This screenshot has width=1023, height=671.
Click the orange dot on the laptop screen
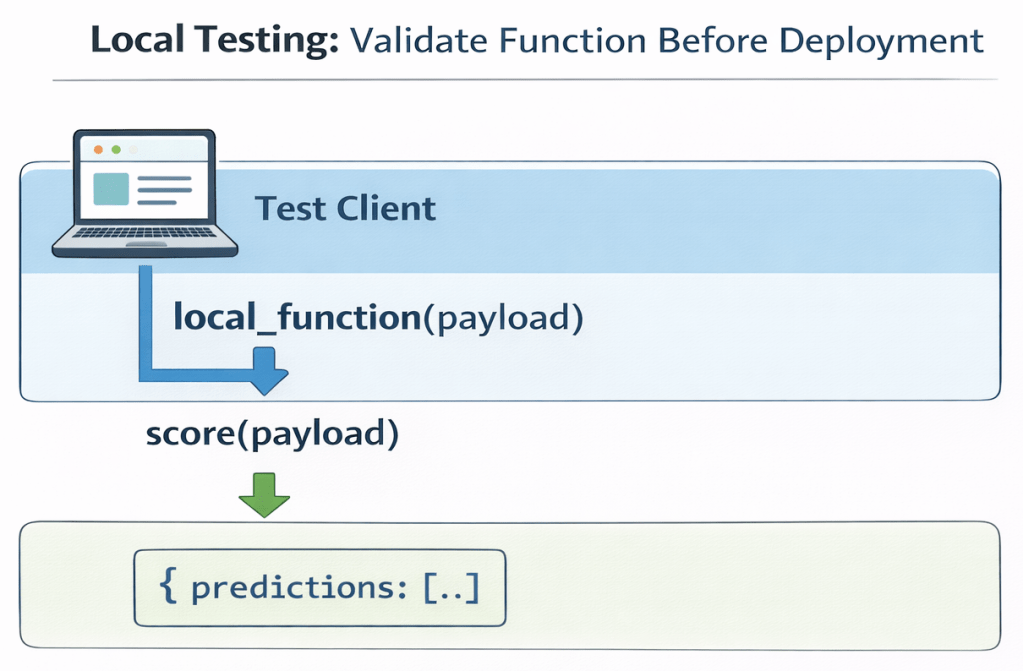point(98,149)
